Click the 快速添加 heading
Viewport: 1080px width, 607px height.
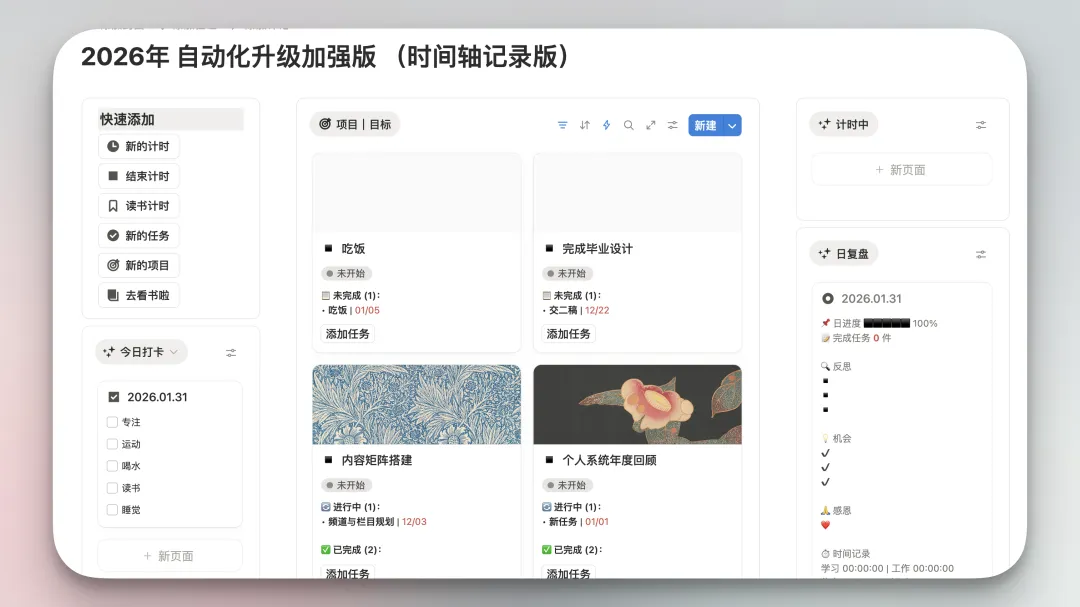pos(127,119)
